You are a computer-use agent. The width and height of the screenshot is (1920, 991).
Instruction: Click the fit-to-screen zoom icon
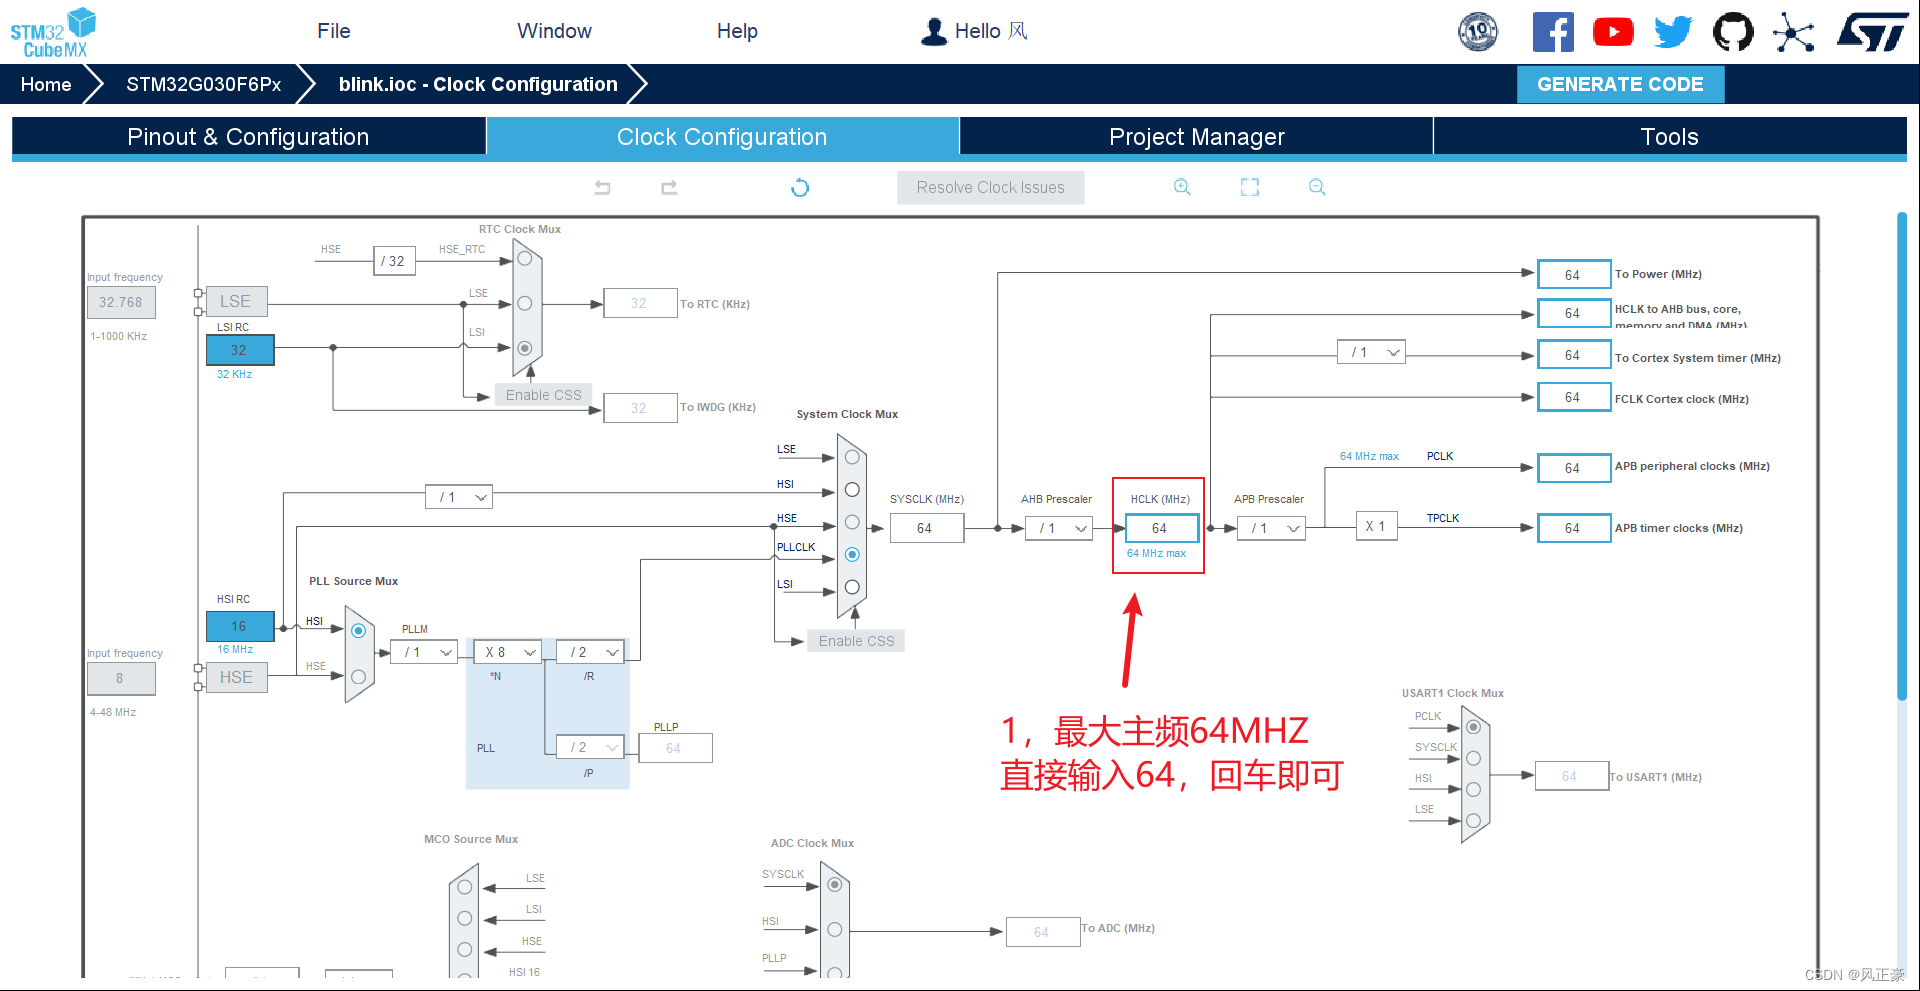click(1250, 187)
